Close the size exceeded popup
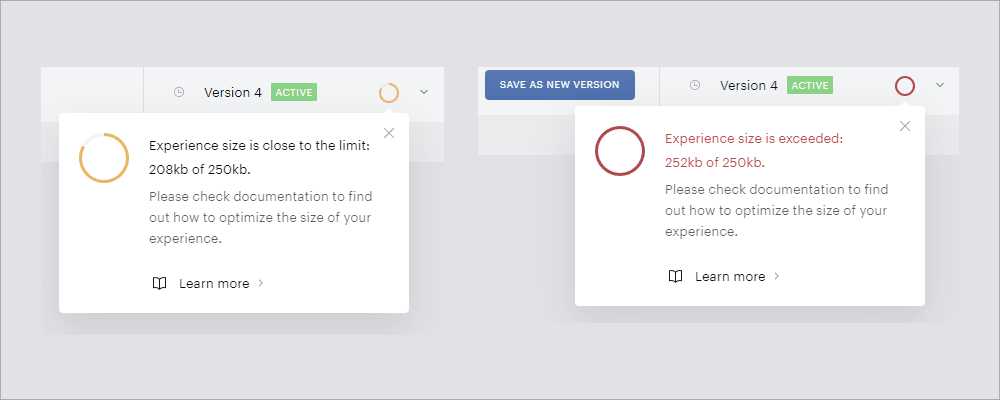Image resolution: width=1000 pixels, height=400 pixels. (x=904, y=126)
